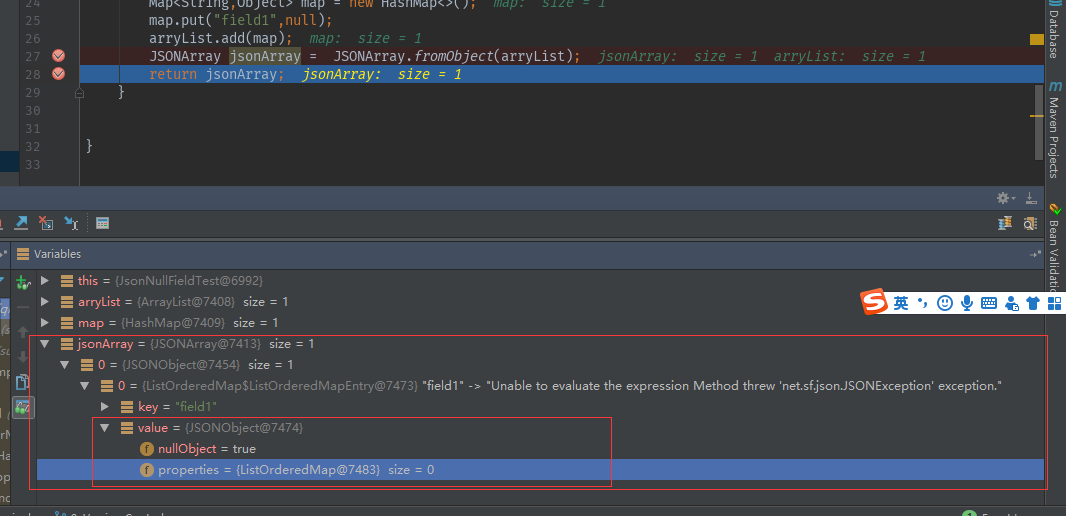Screen dimensions: 1066x516
Task: Click the New Watch plus icon
Action: tap(23, 281)
